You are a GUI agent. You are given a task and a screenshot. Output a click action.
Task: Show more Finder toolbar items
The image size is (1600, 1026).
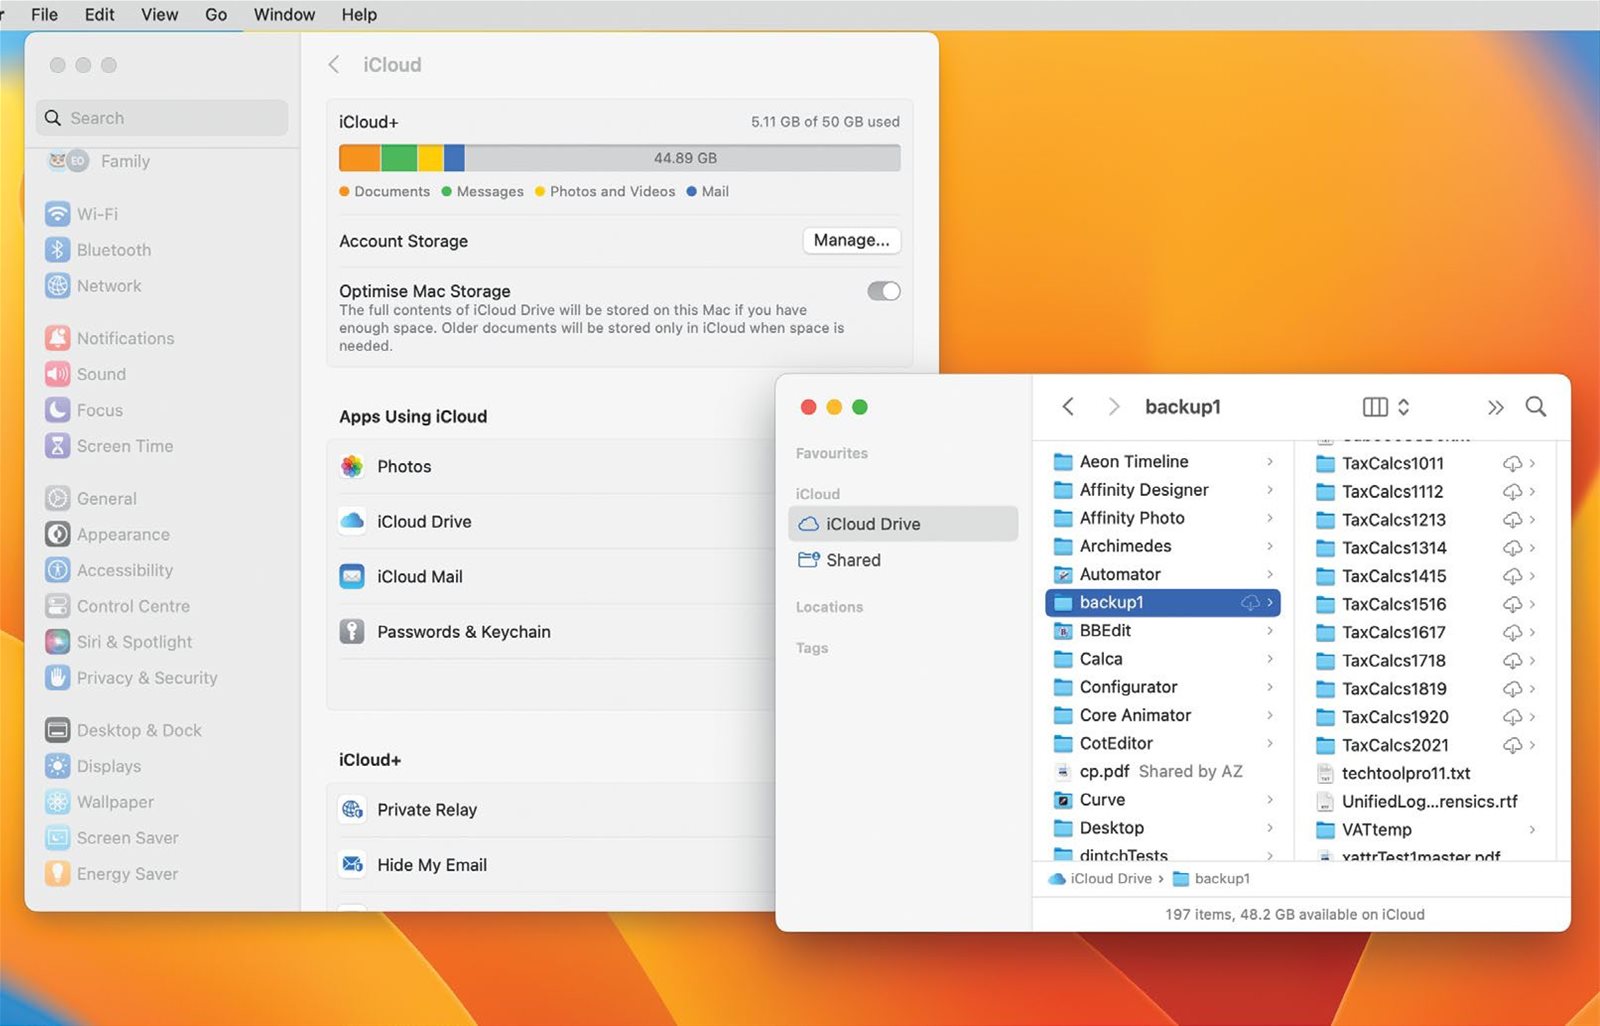(1495, 407)
